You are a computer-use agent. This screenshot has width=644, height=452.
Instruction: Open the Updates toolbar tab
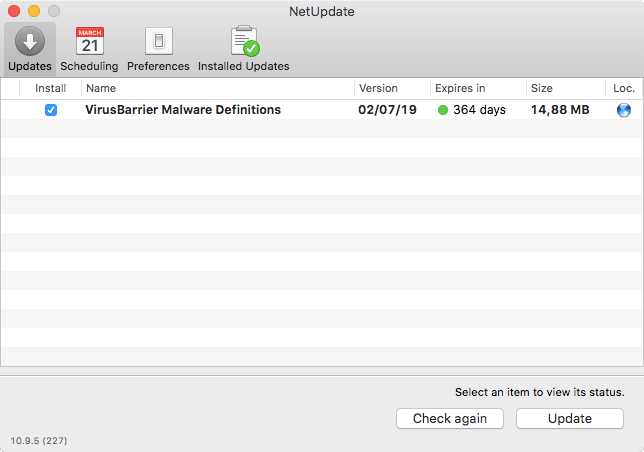[x=30, y=49]
